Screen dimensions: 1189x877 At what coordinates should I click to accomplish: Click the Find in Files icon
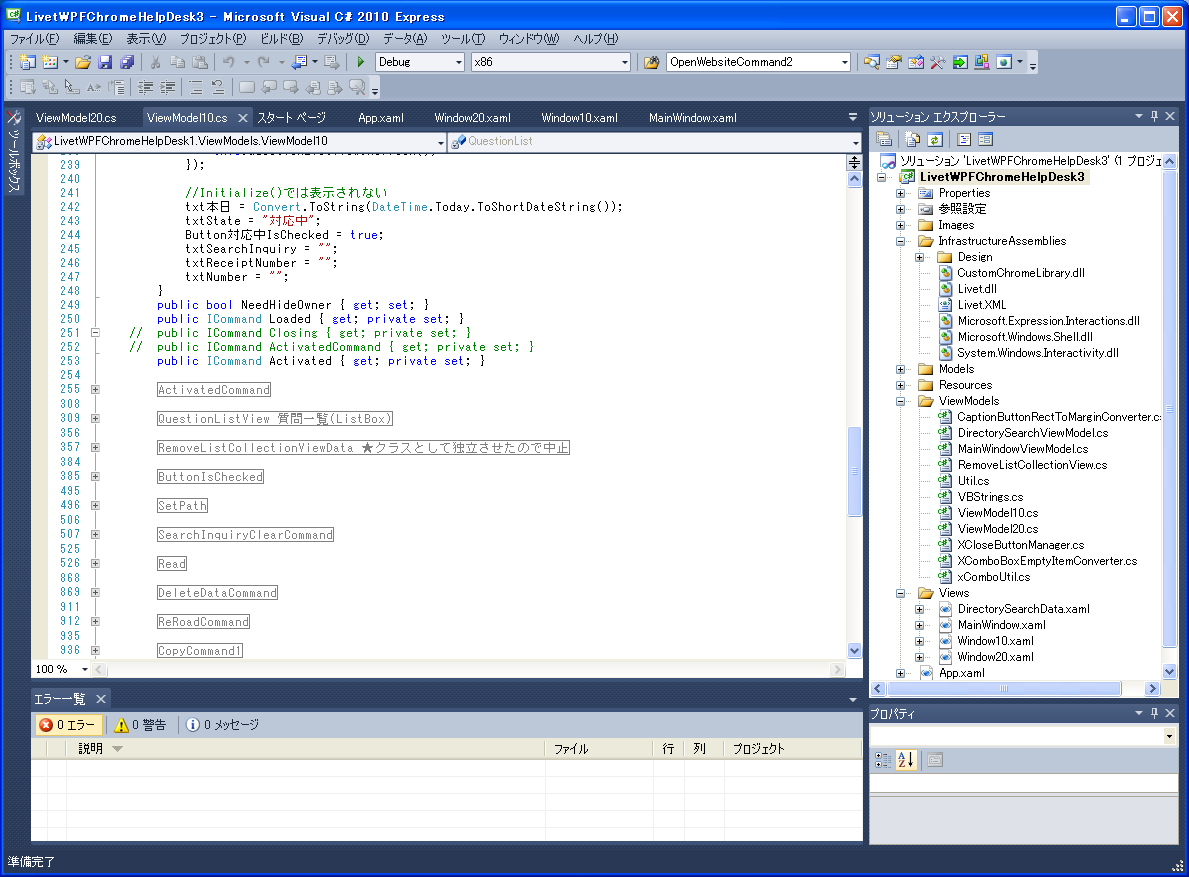pyautogui.click(x=651, y=62)
